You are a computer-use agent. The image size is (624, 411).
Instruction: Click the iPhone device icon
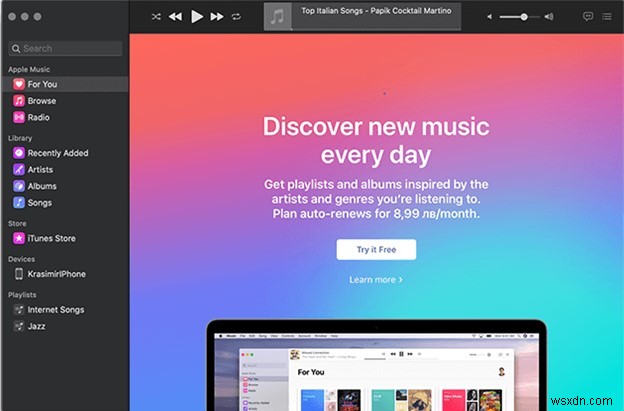19,274
